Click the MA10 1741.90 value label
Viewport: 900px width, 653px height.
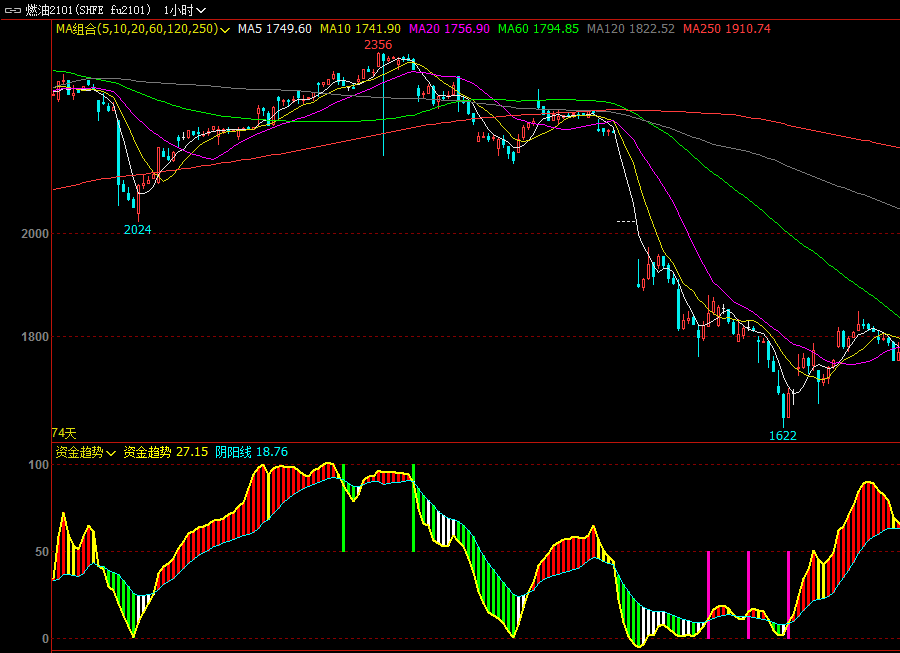[360, 29]
